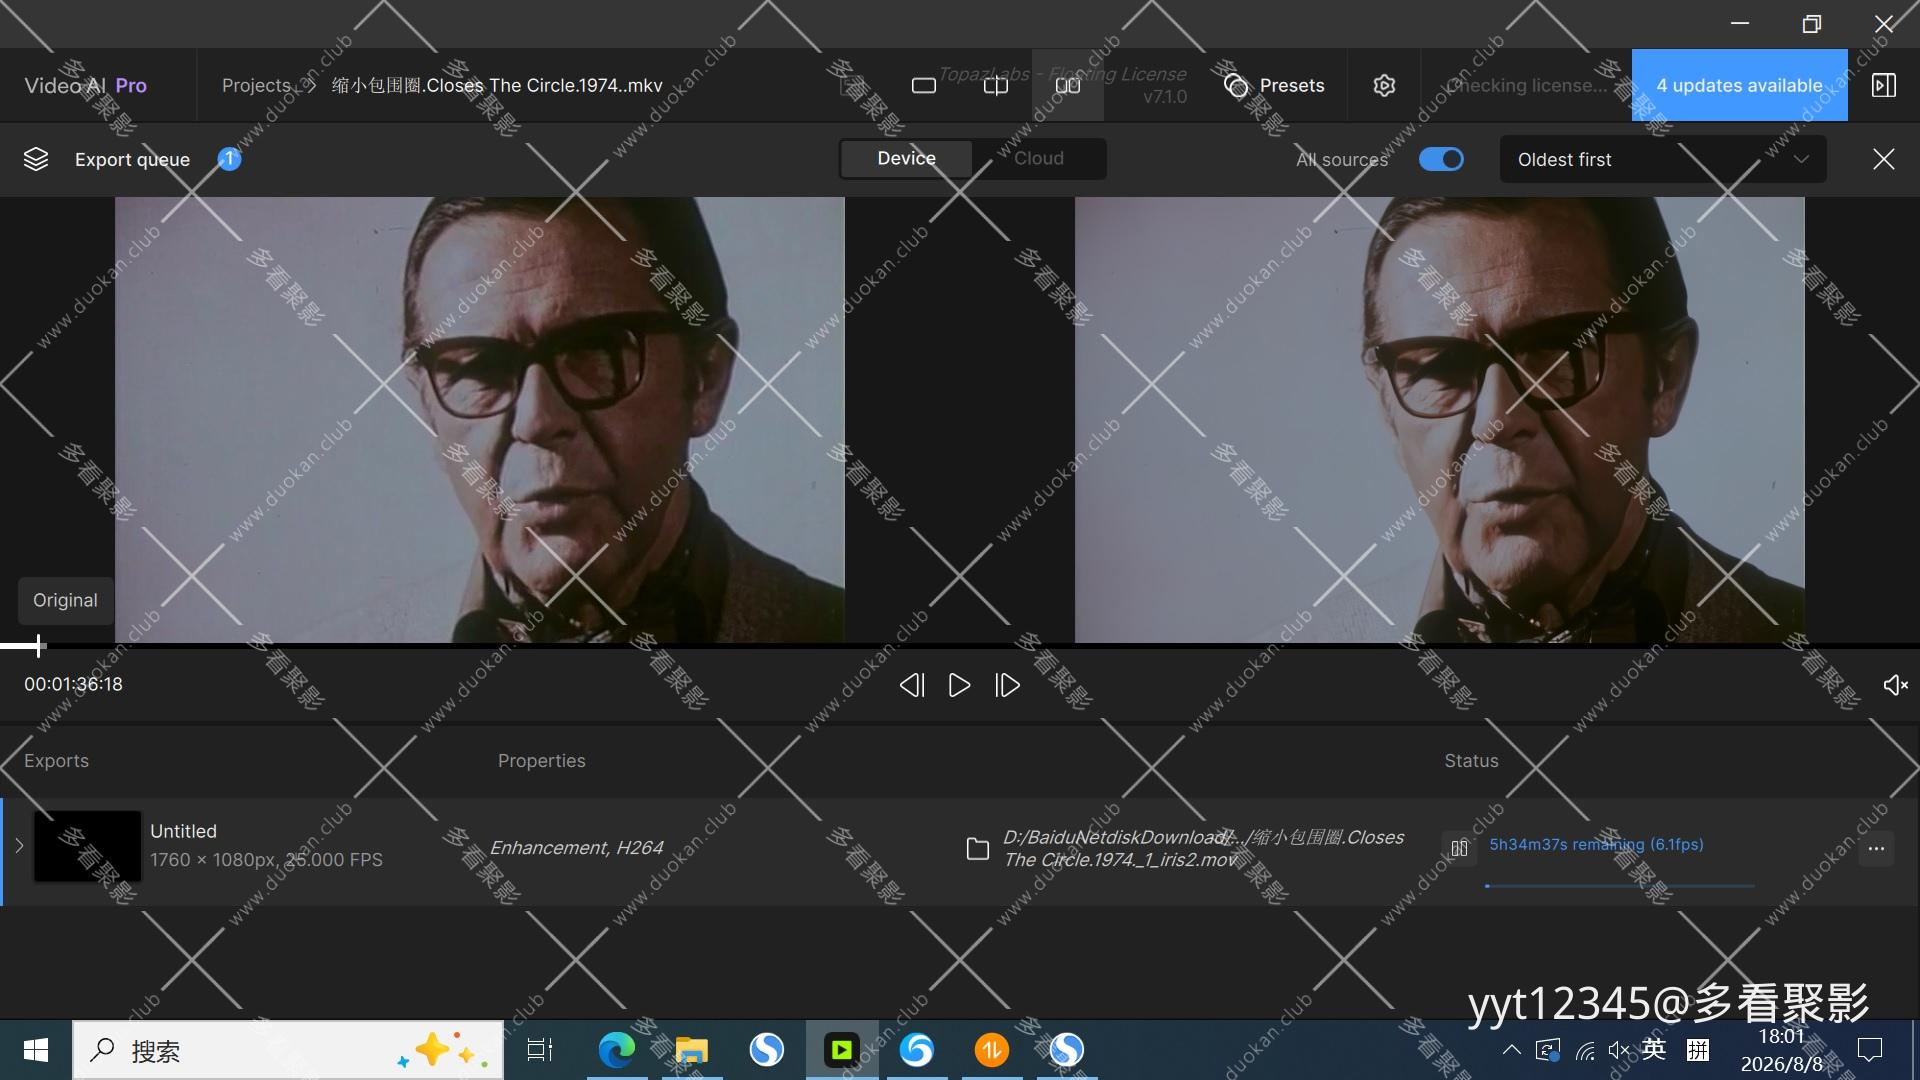This screenshot has height=1080, width=1920.
Task: Open Task View on taskbar
Action: click(540, 1050)
